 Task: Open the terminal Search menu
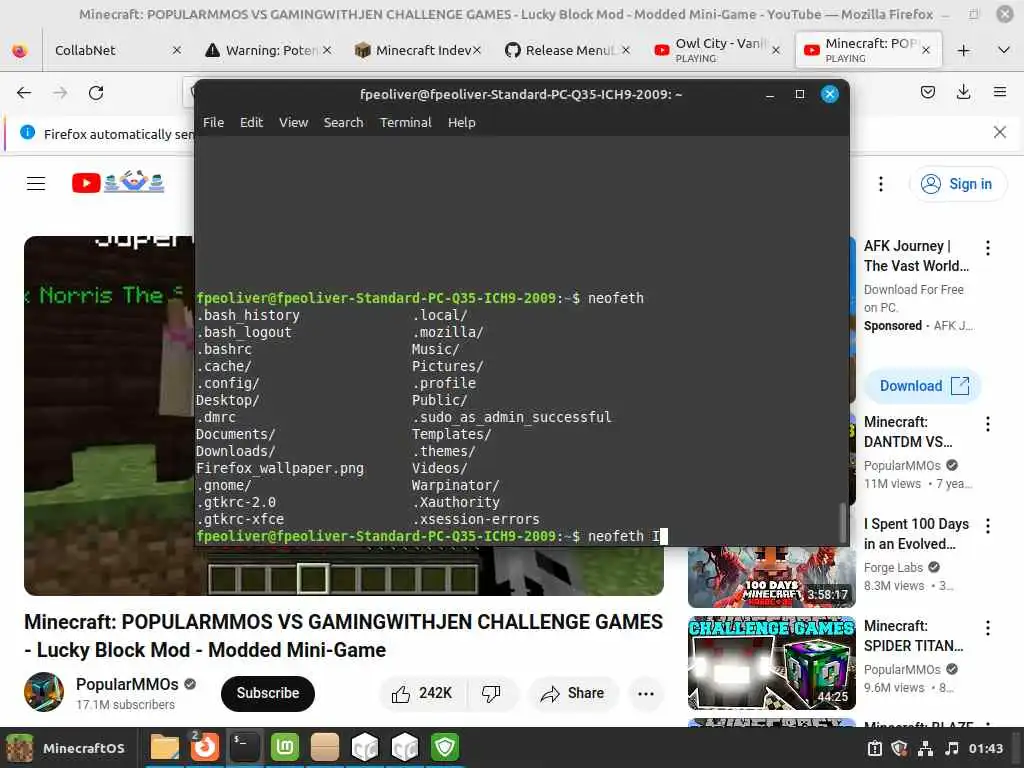pos(344,123)
